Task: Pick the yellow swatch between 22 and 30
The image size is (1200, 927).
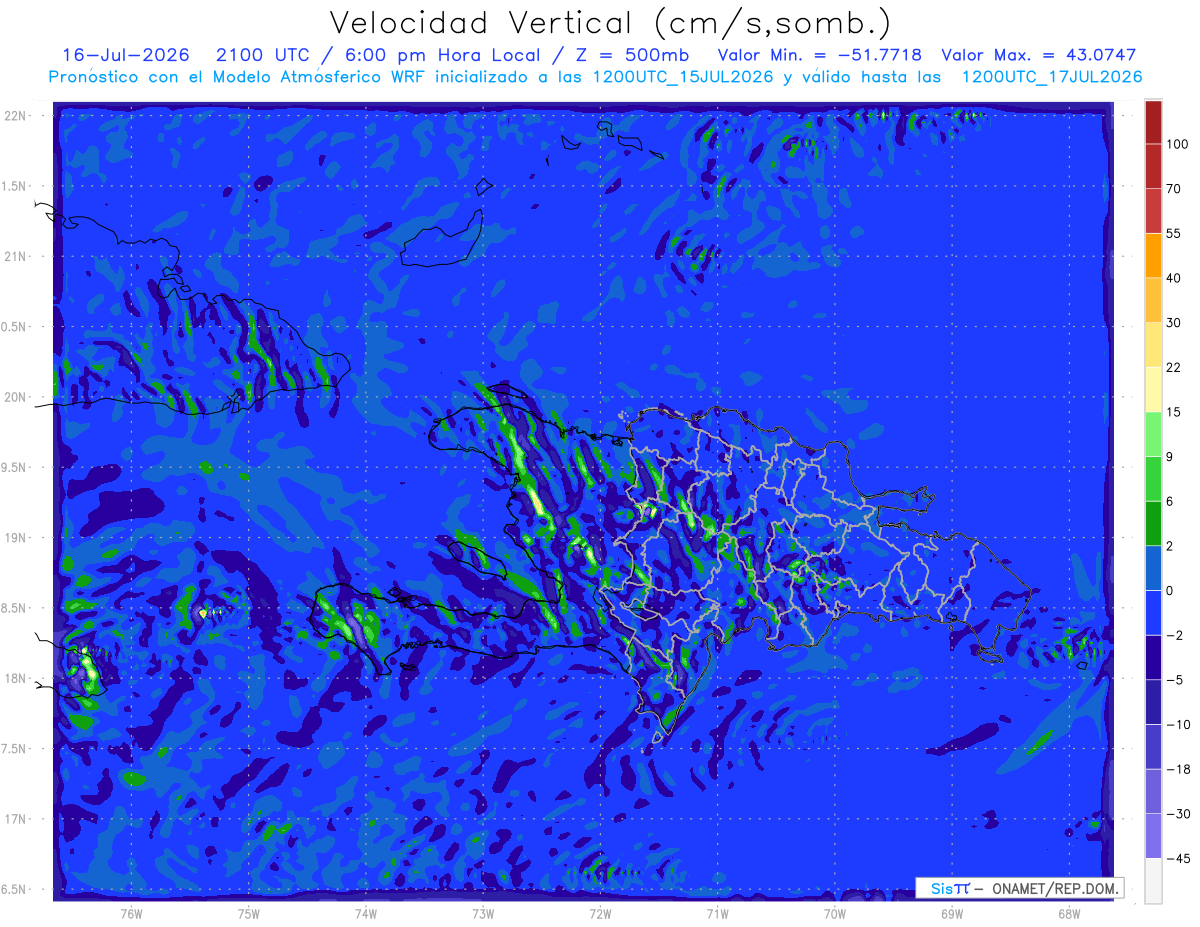Action: (x=1153, y=344)
